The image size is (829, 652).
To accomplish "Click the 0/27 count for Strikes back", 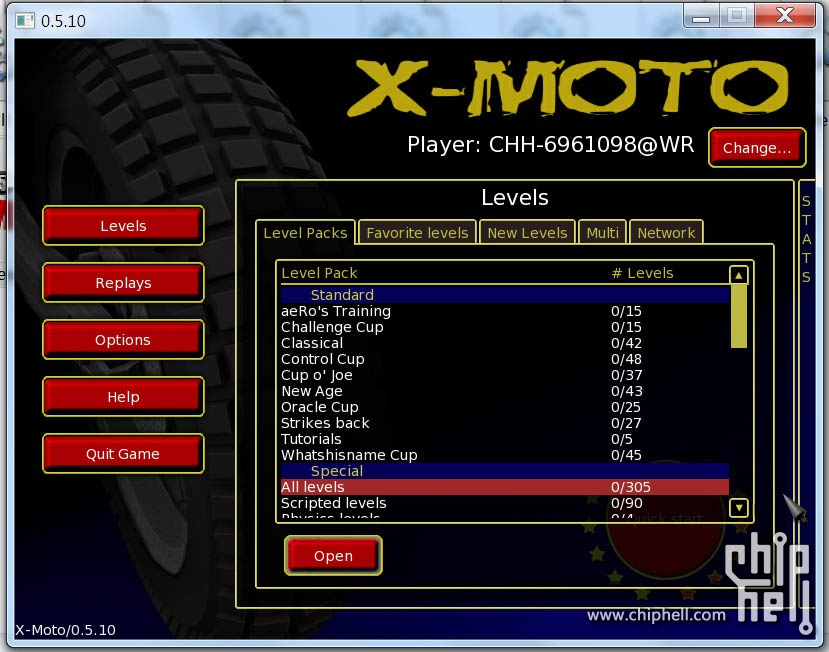I will point(626,423).
